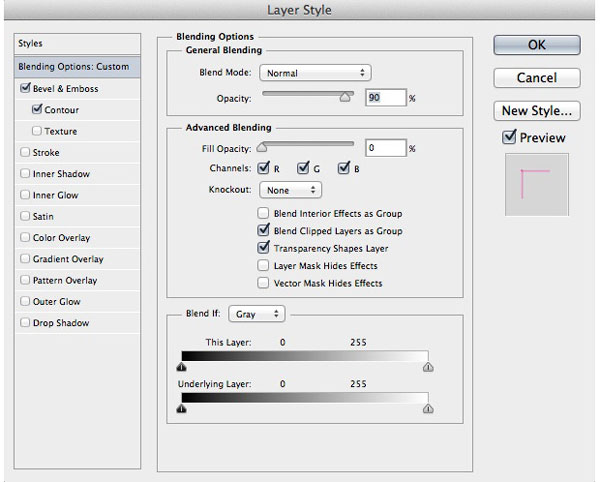The height and width of the screenshot is (482, 600).
Task: Toggle the Preview checkbox
Action: [x=509, y=137]
